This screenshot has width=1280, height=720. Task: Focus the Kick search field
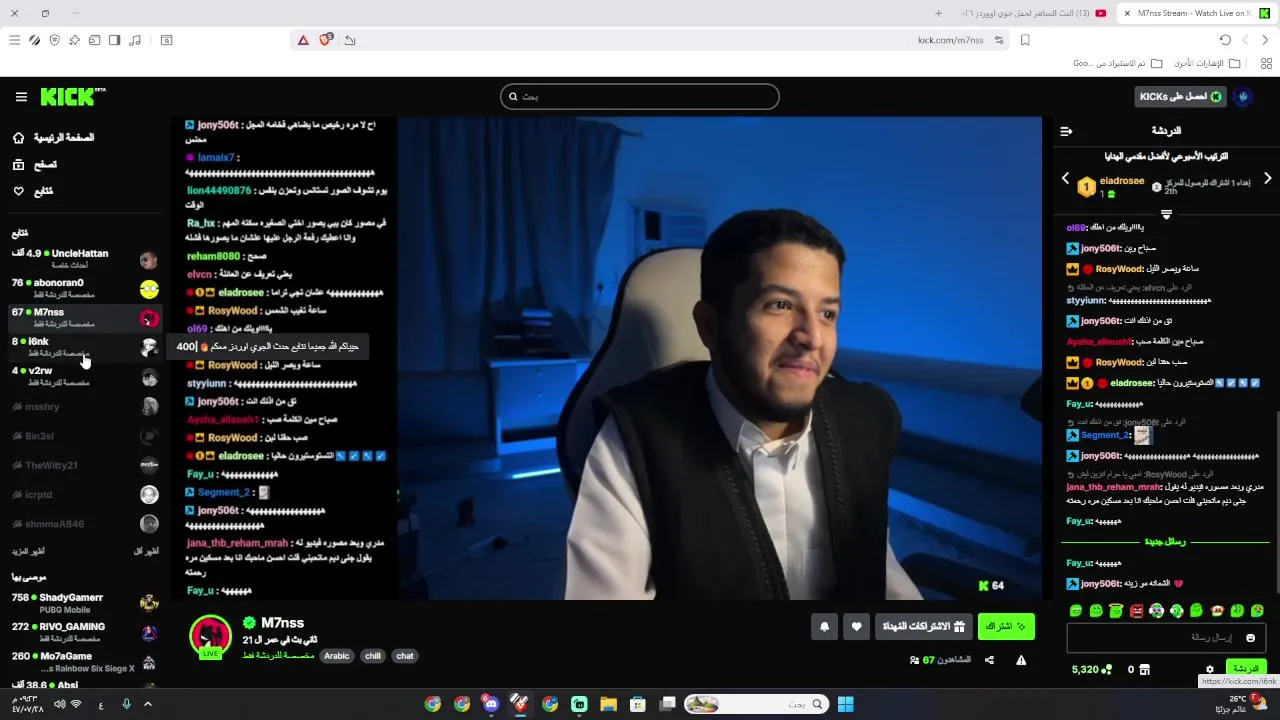(640, 96)
